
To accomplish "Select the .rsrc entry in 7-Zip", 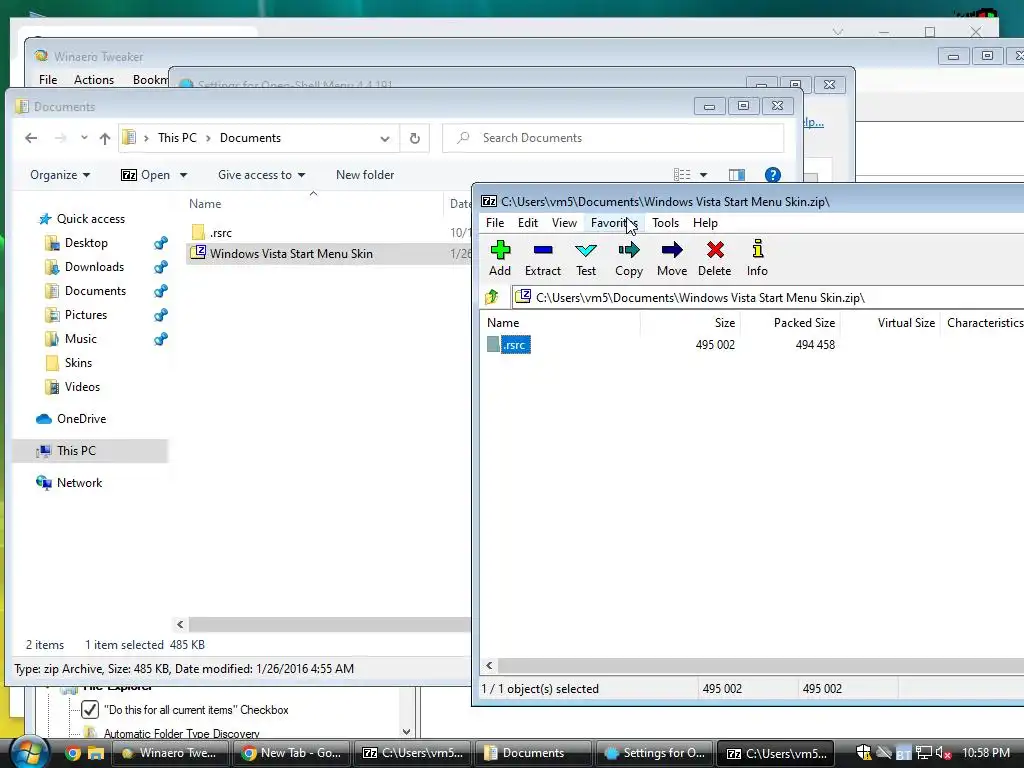I will (515, 345).
